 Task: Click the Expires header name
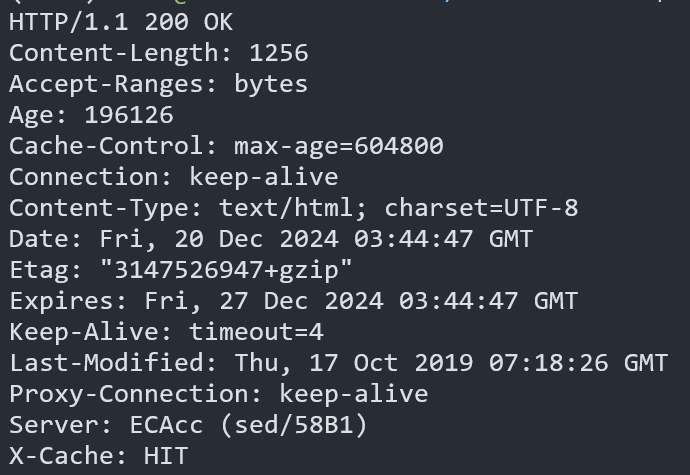tap(68, 301)
